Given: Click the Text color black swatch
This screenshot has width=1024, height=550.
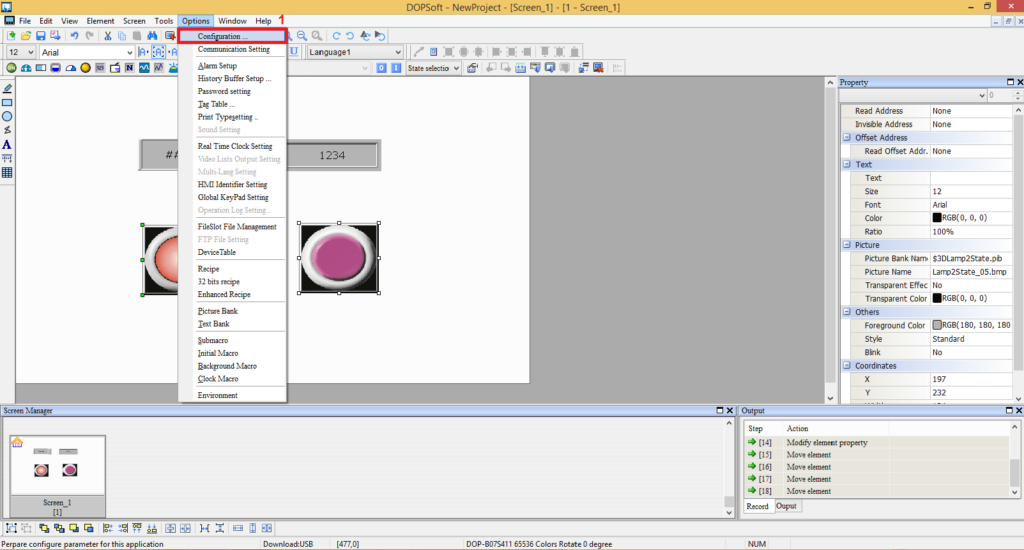Looking at the screenshot, I should tap(937, 218).
